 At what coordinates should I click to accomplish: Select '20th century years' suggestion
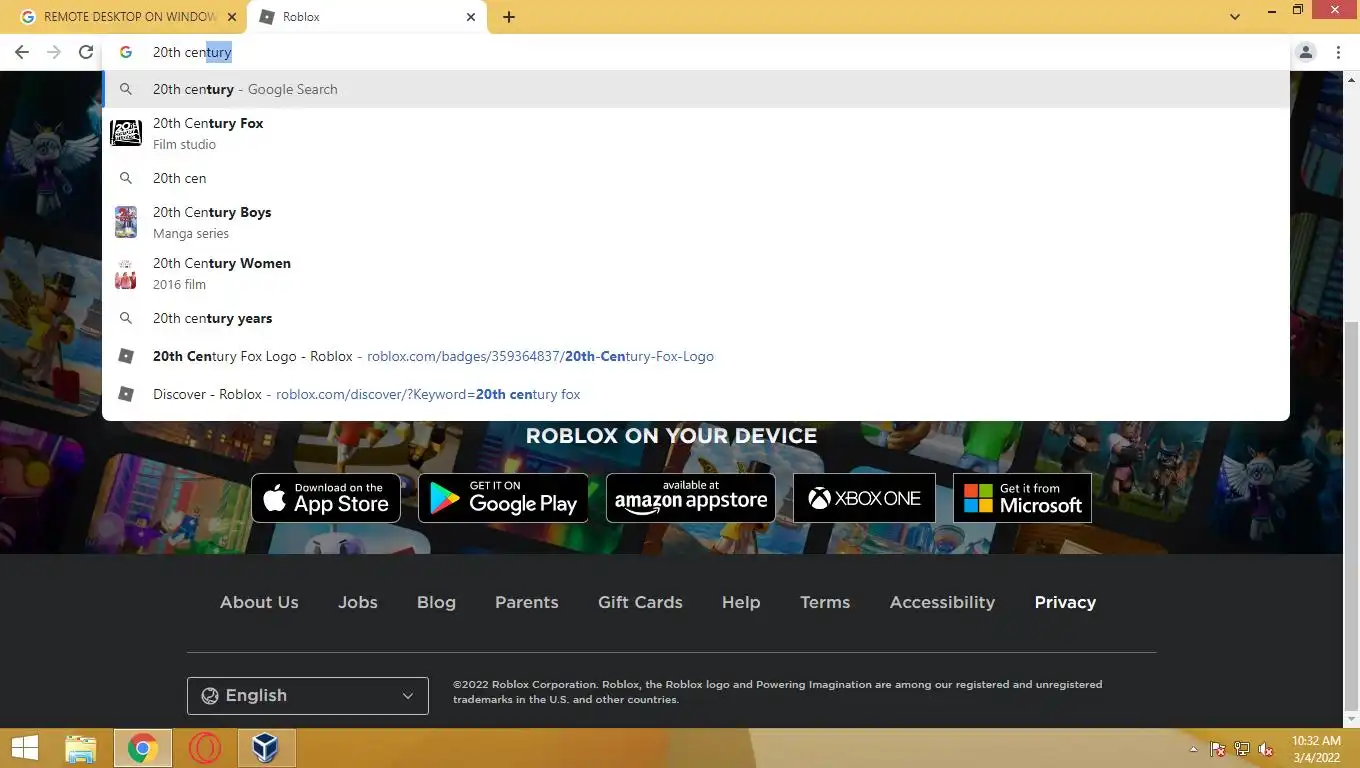(696, 318)
